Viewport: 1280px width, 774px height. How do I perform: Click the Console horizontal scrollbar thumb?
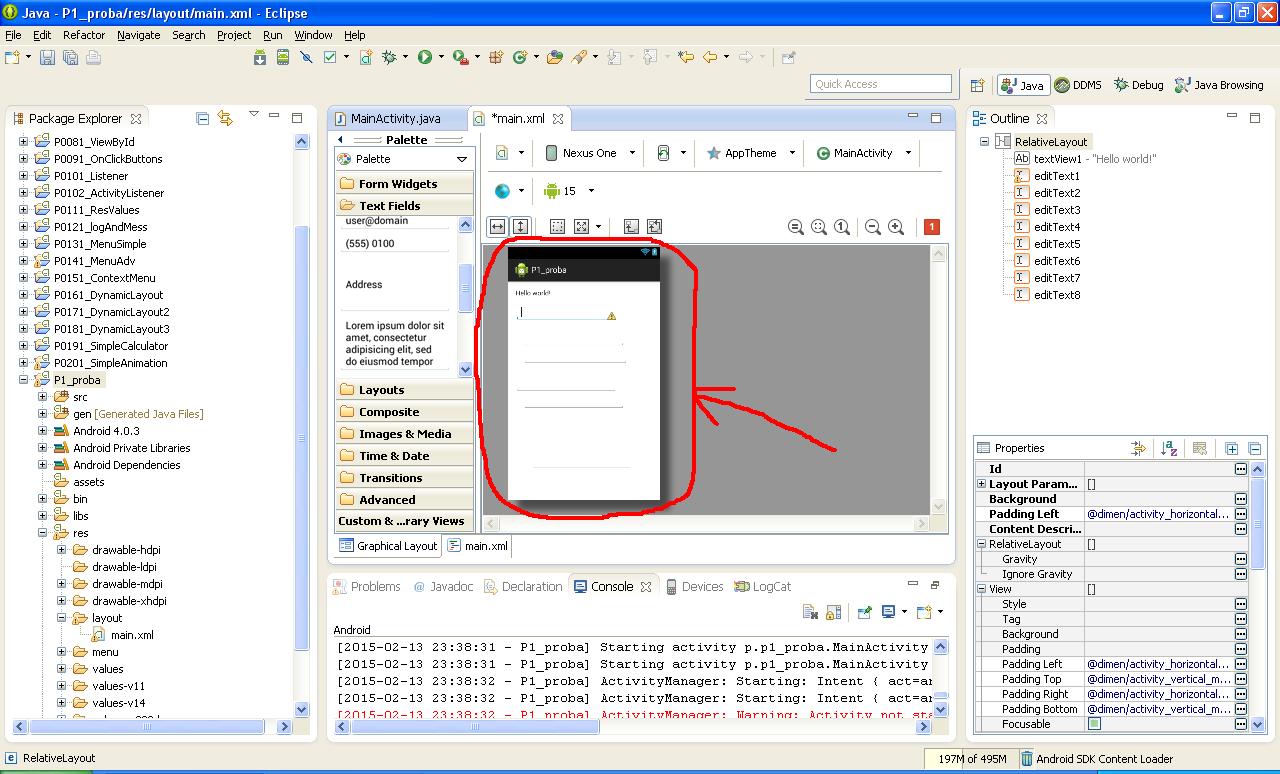[474, 727]
